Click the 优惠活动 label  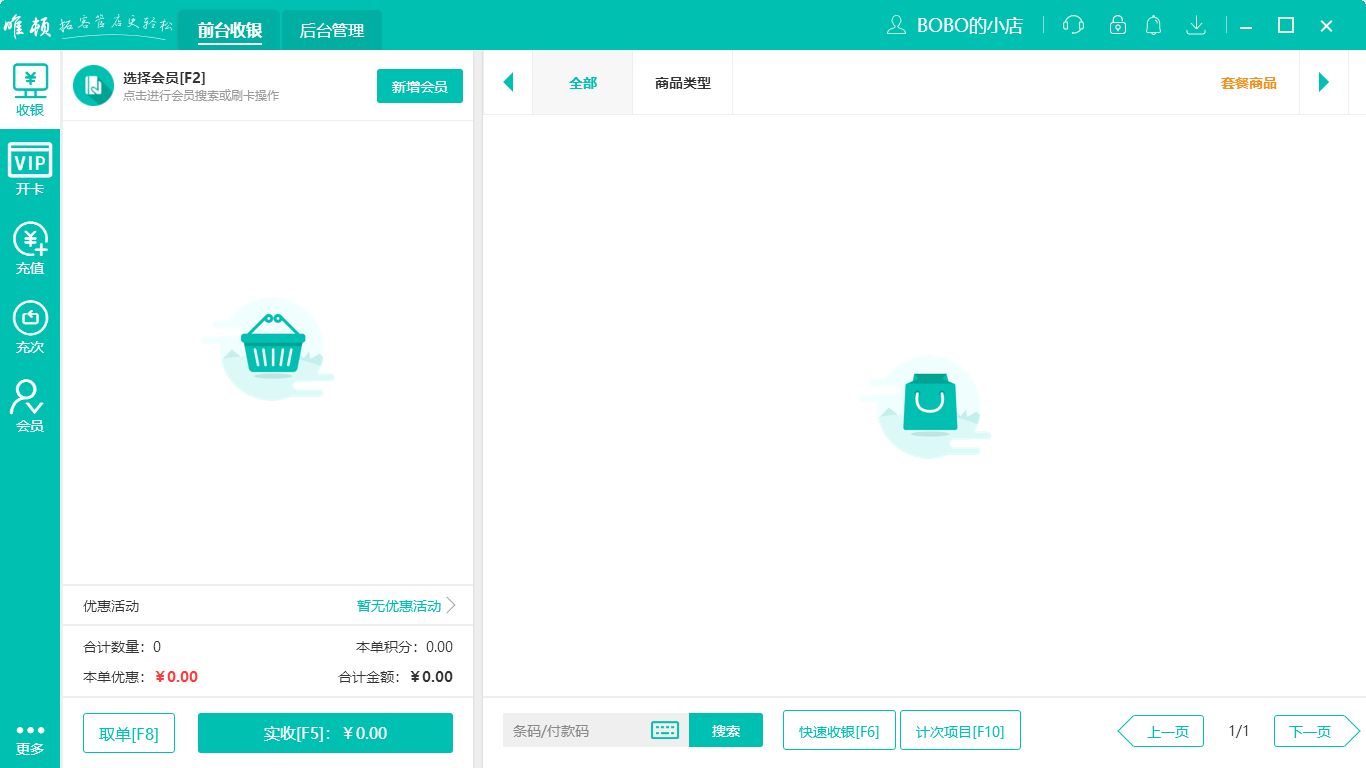[x=111, y=606]
